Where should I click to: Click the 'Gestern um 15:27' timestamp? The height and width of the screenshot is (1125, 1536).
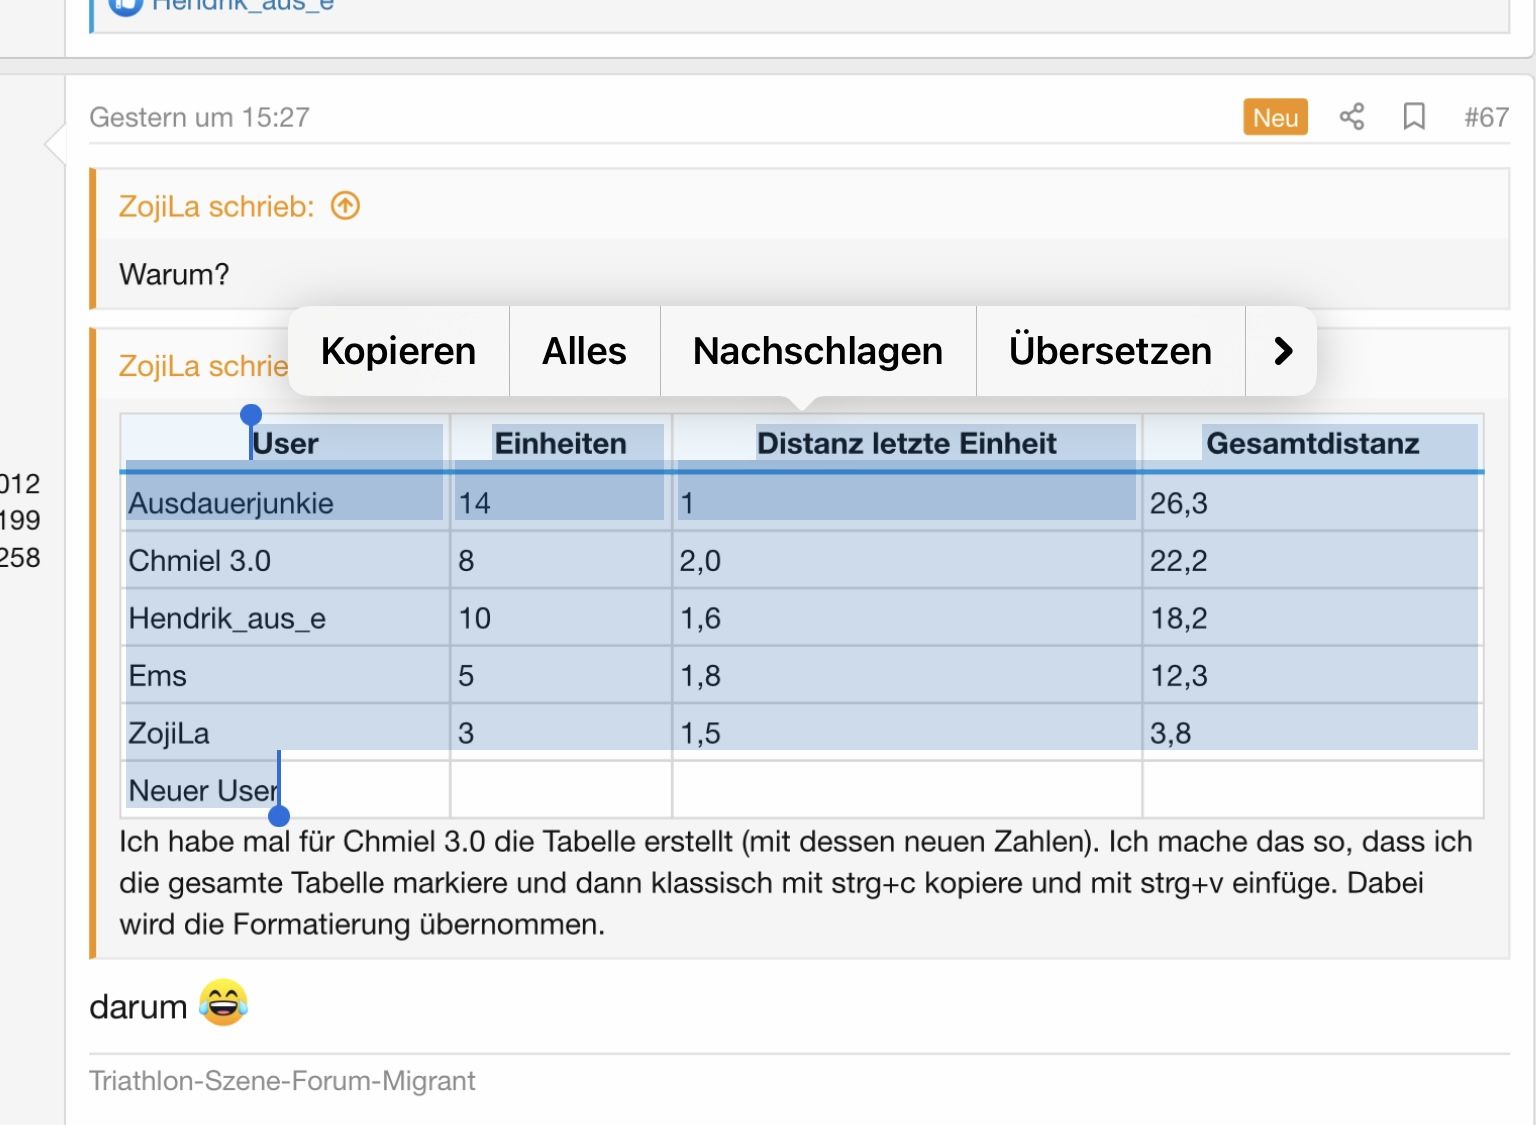pos(199,117)
